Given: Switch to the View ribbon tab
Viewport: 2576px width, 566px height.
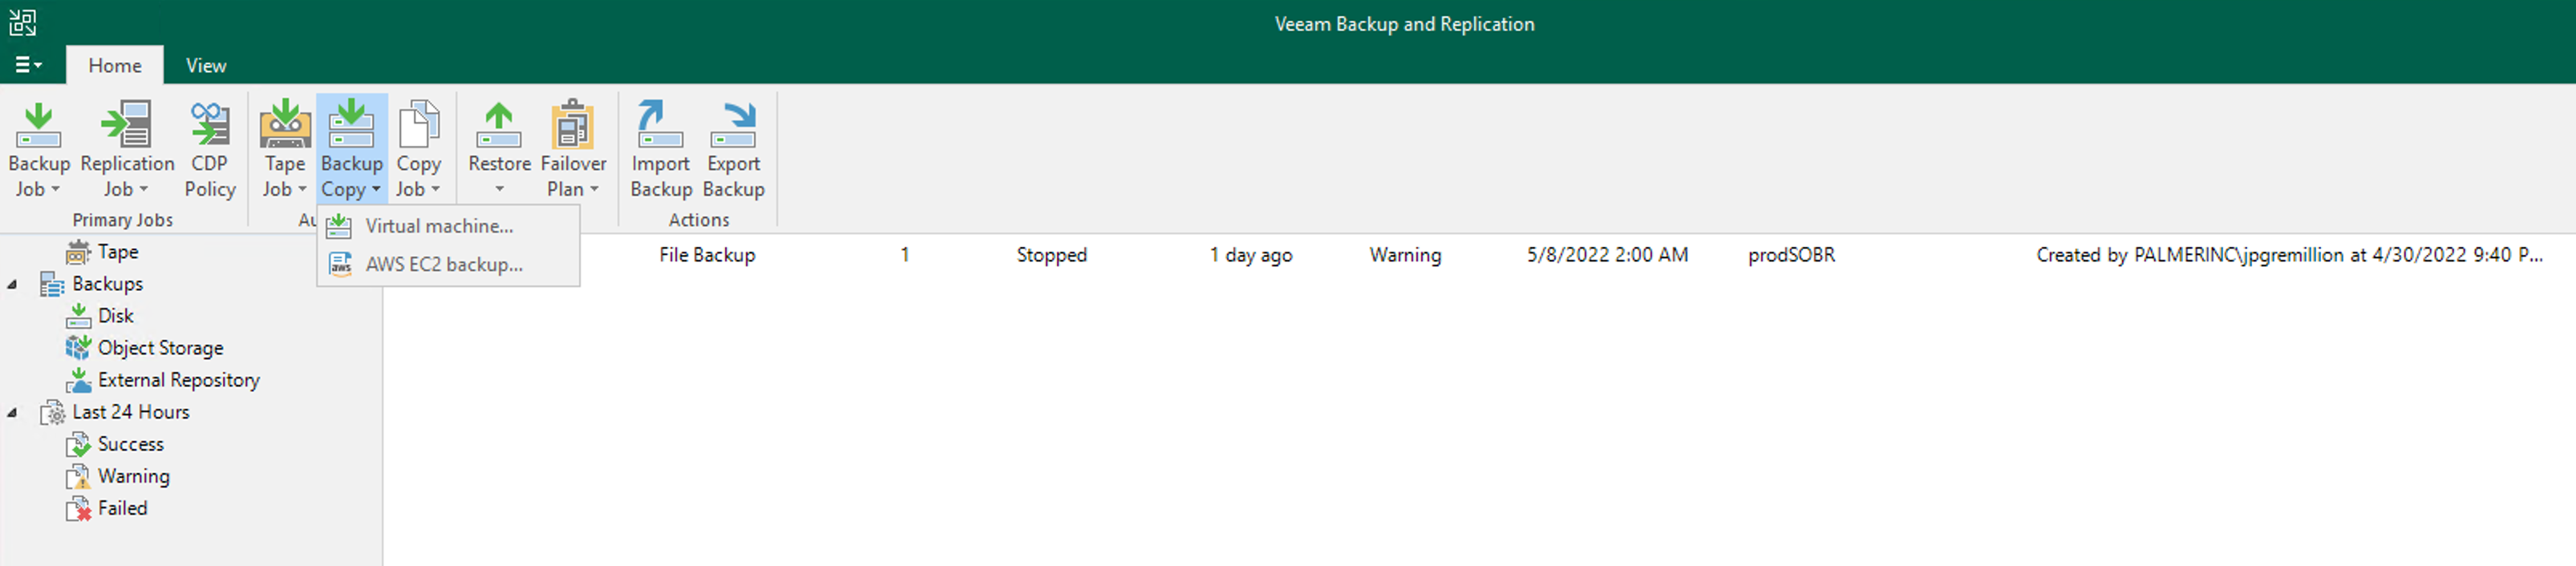Looking at the screenshot, I should coord(206,65).
